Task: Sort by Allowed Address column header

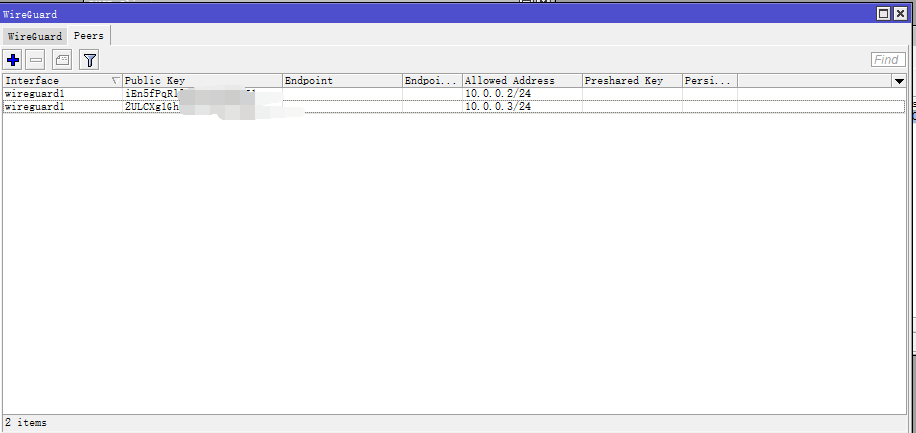Action: 522,81
